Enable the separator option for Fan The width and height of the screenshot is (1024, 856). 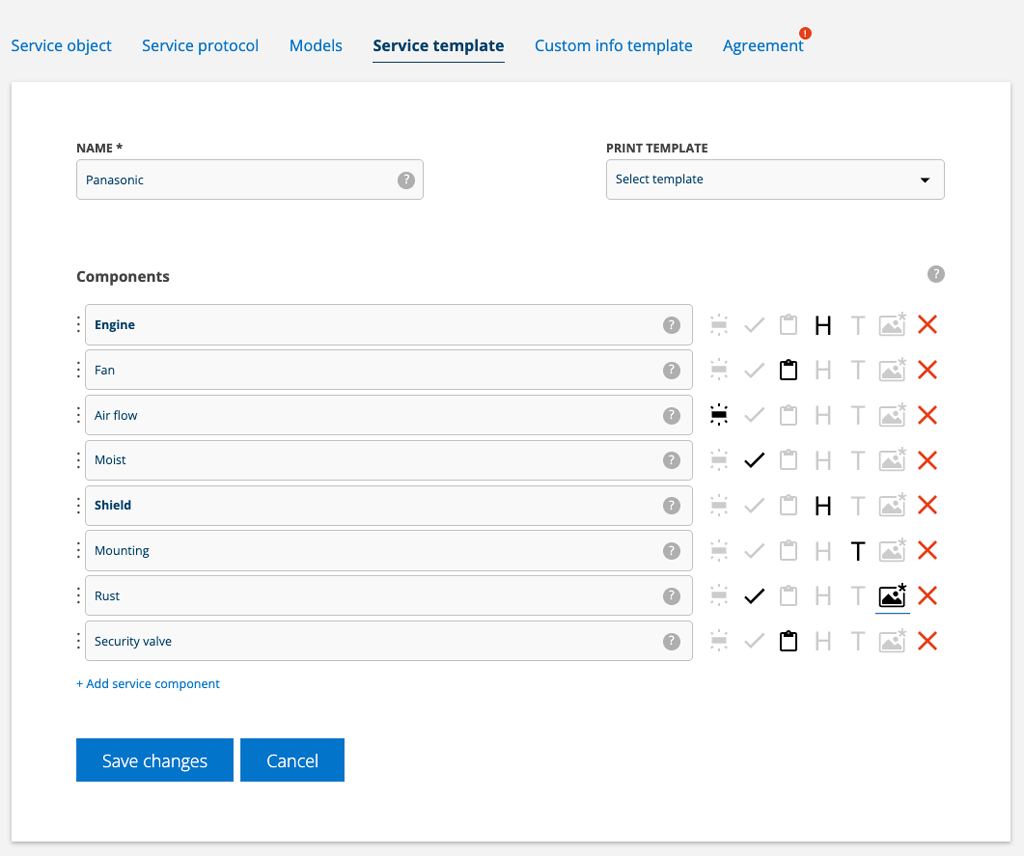coord(719,370)
